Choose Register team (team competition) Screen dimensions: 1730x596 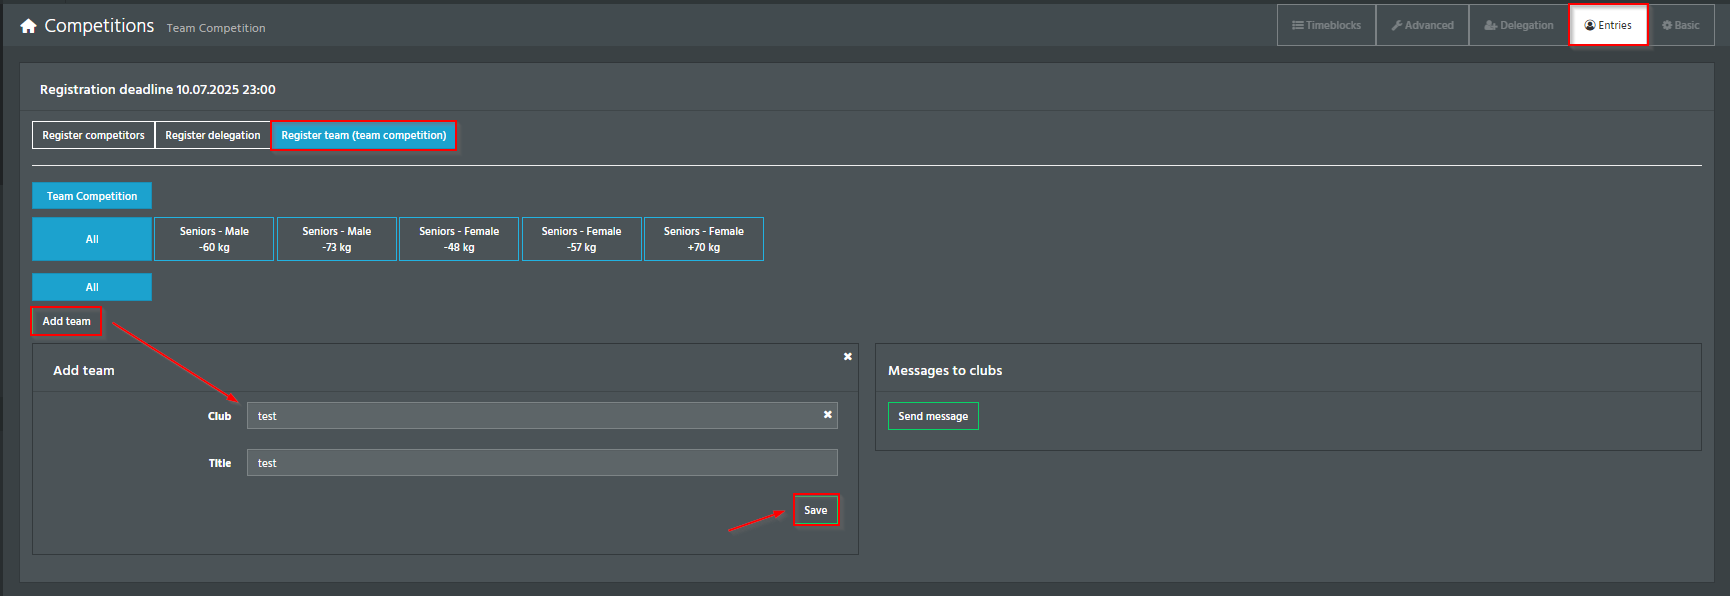pos(364,135)
